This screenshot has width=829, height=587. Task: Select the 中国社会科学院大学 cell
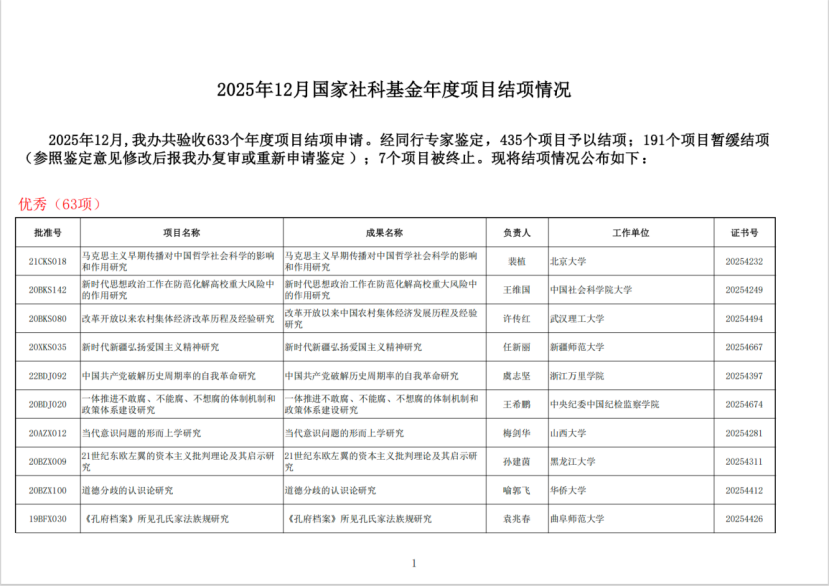click(591, 290)
